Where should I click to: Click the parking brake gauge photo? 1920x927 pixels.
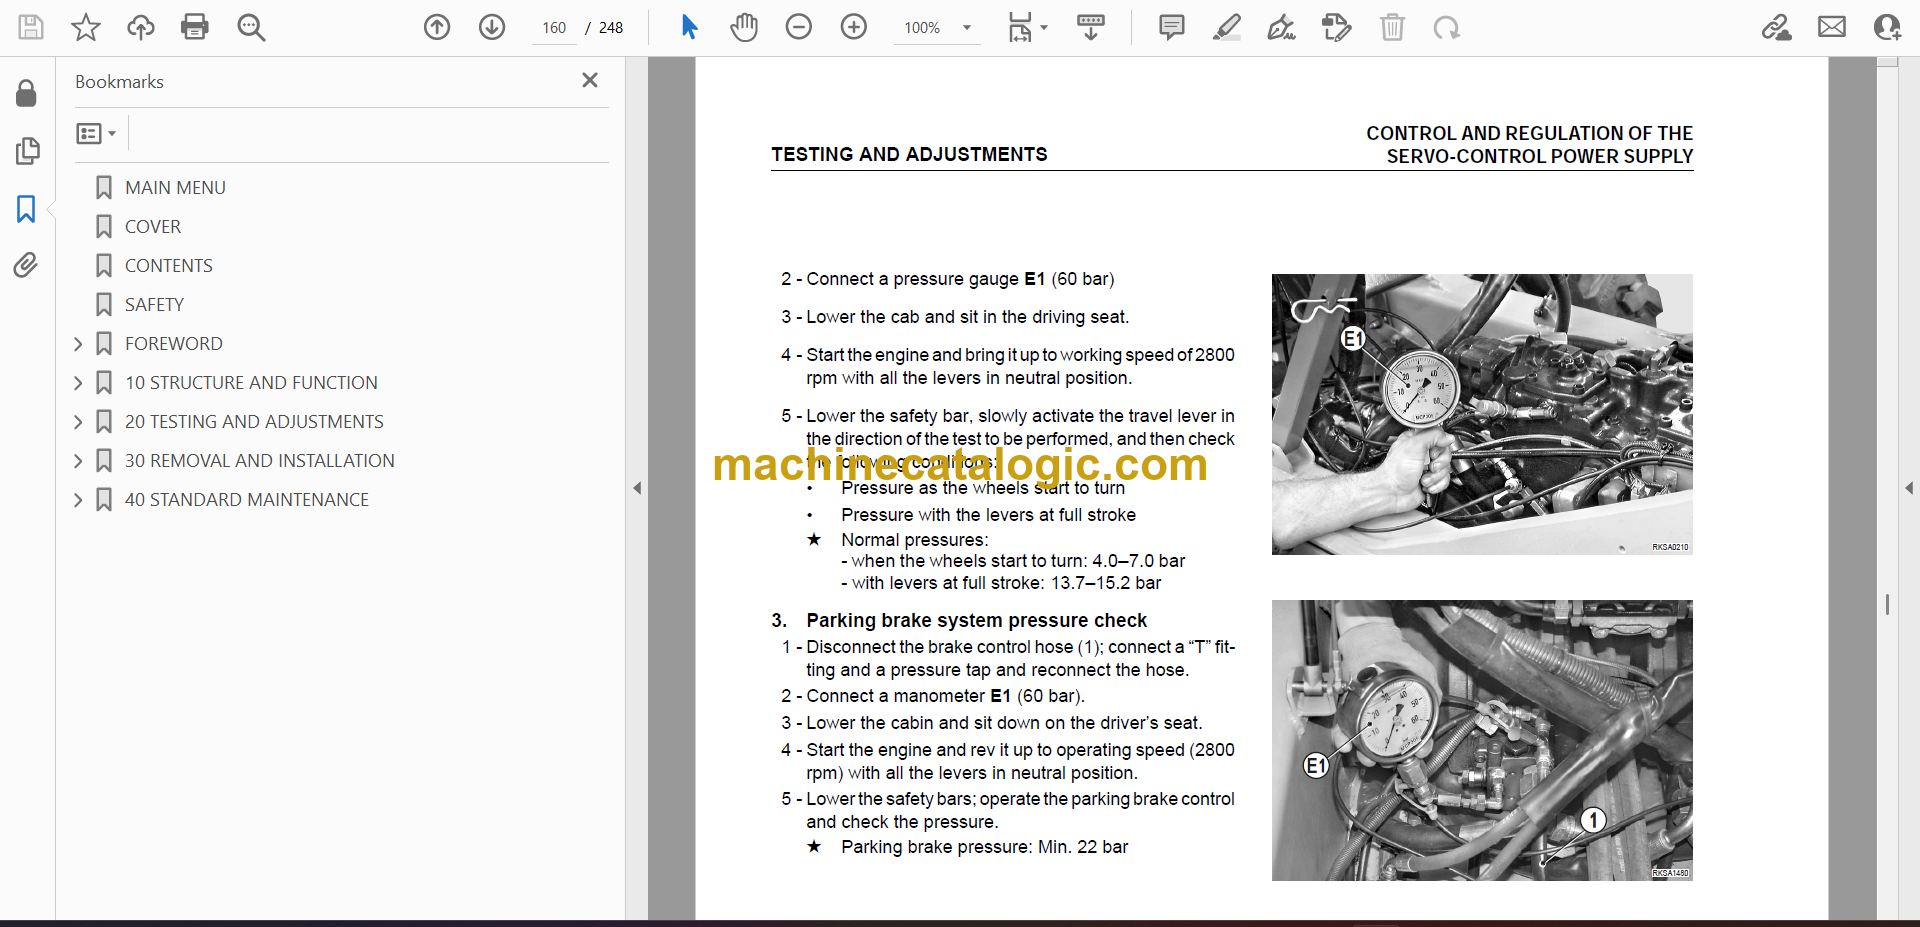[1482, 740]
